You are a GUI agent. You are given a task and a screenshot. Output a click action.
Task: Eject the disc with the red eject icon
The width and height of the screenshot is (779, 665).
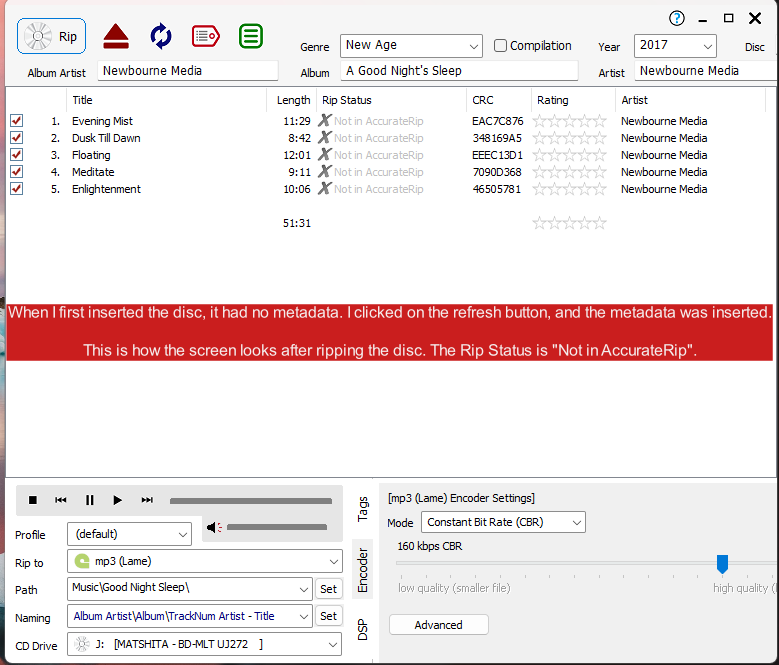coord(116,37)
